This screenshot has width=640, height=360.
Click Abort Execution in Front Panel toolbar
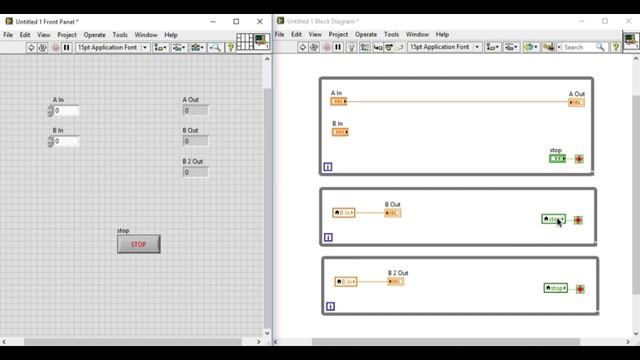[56, 48]
